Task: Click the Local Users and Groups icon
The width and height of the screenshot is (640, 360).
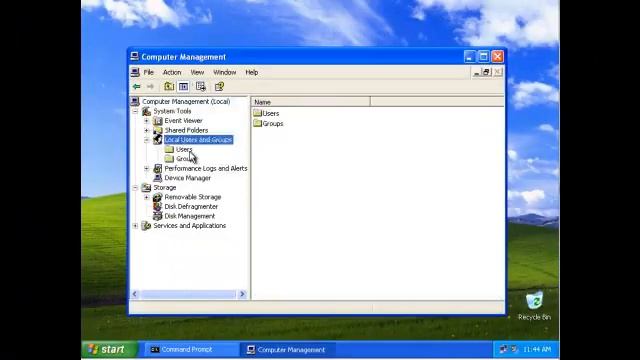Action: click(158, 140)
